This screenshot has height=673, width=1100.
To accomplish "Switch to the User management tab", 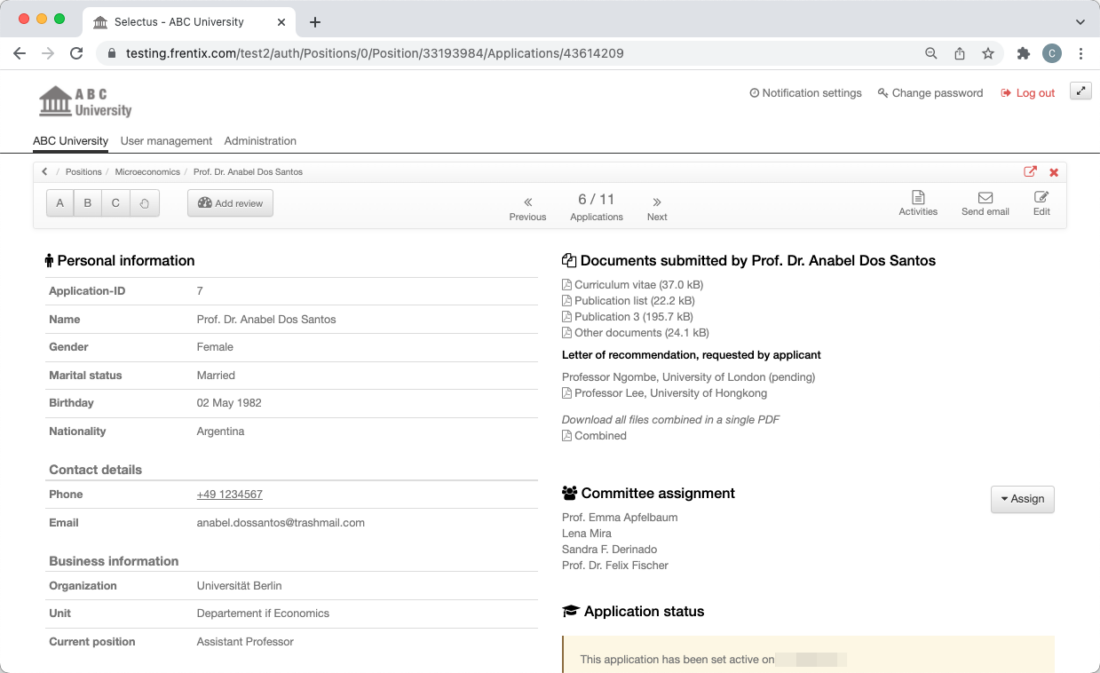I will point(164,141).
